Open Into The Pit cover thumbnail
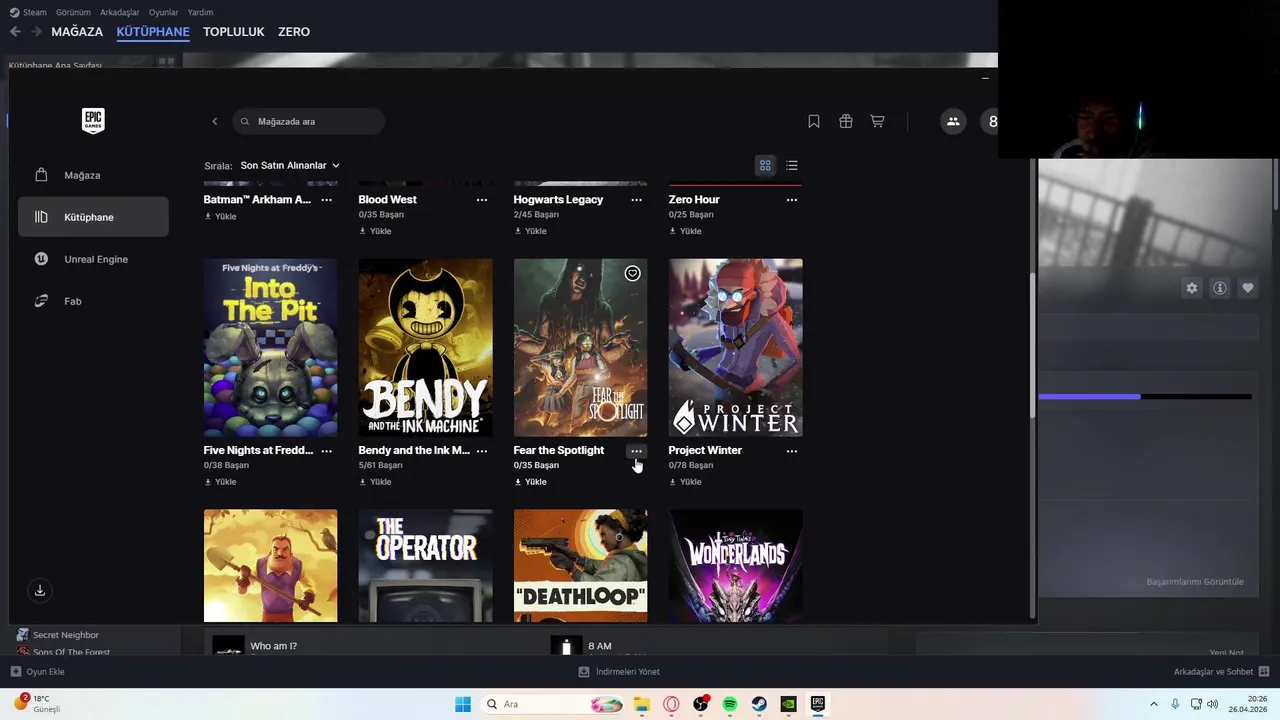1280x720 pixels. point(271,348)
